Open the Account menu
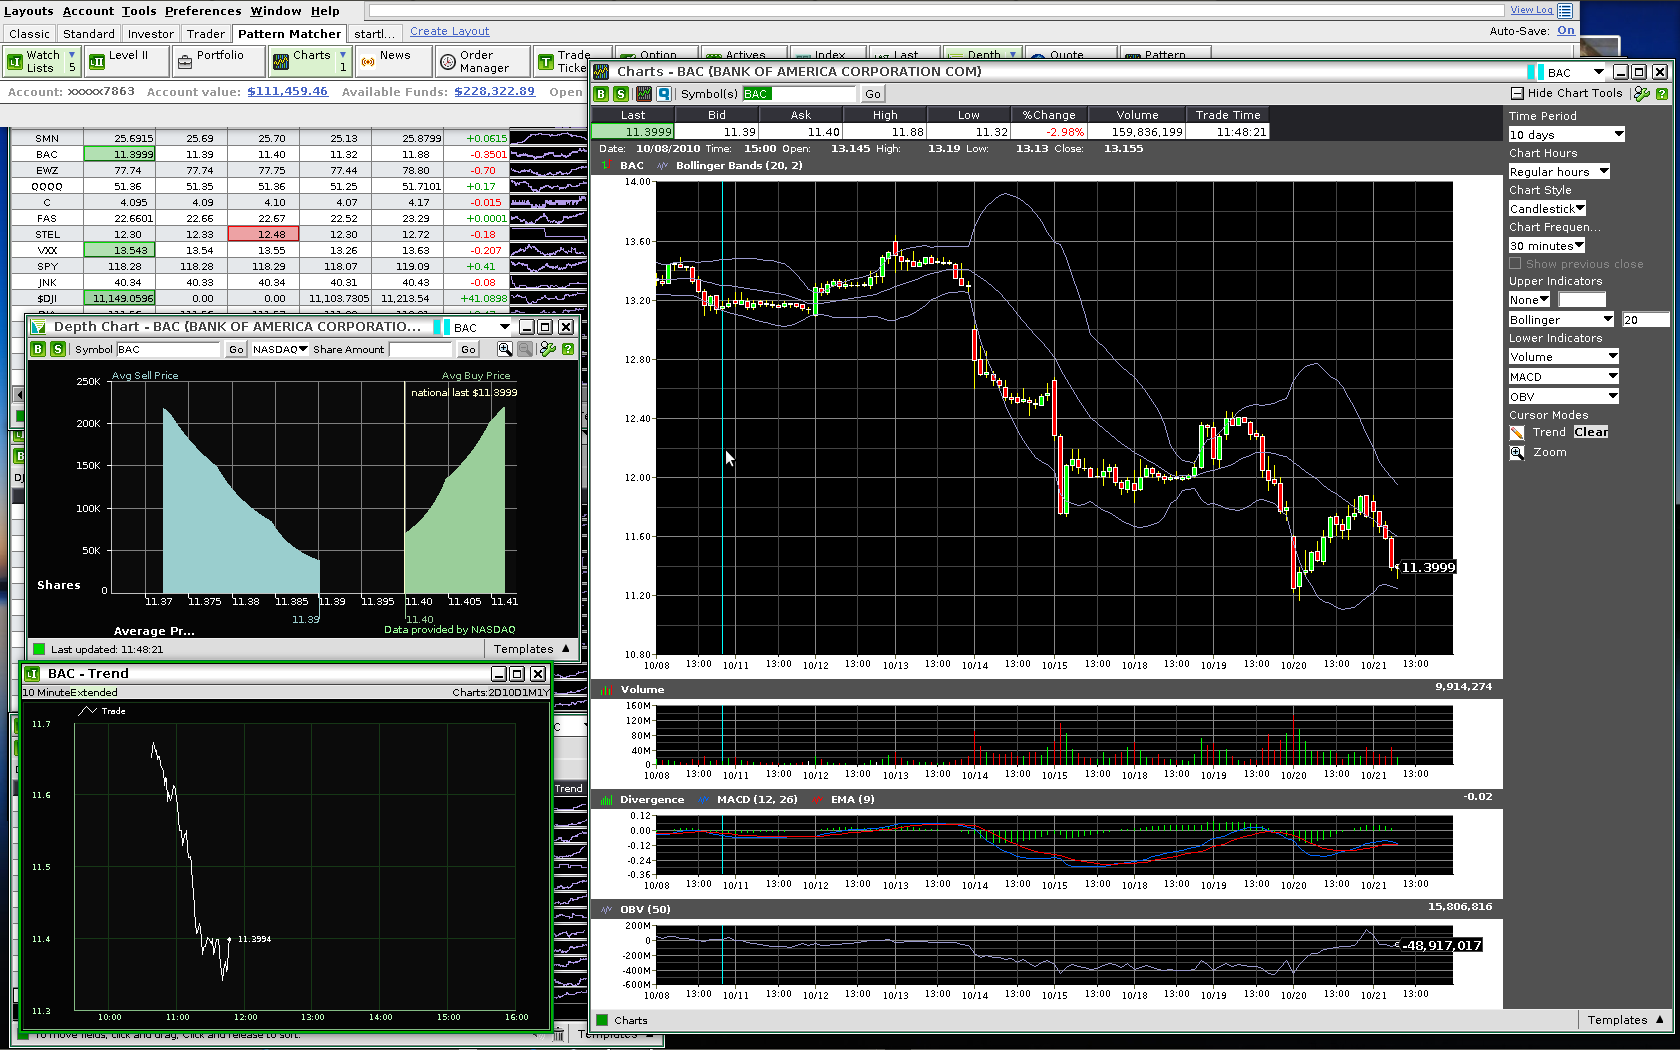1680x1050 pixels. pyautogui.click(x=88, y=11)
